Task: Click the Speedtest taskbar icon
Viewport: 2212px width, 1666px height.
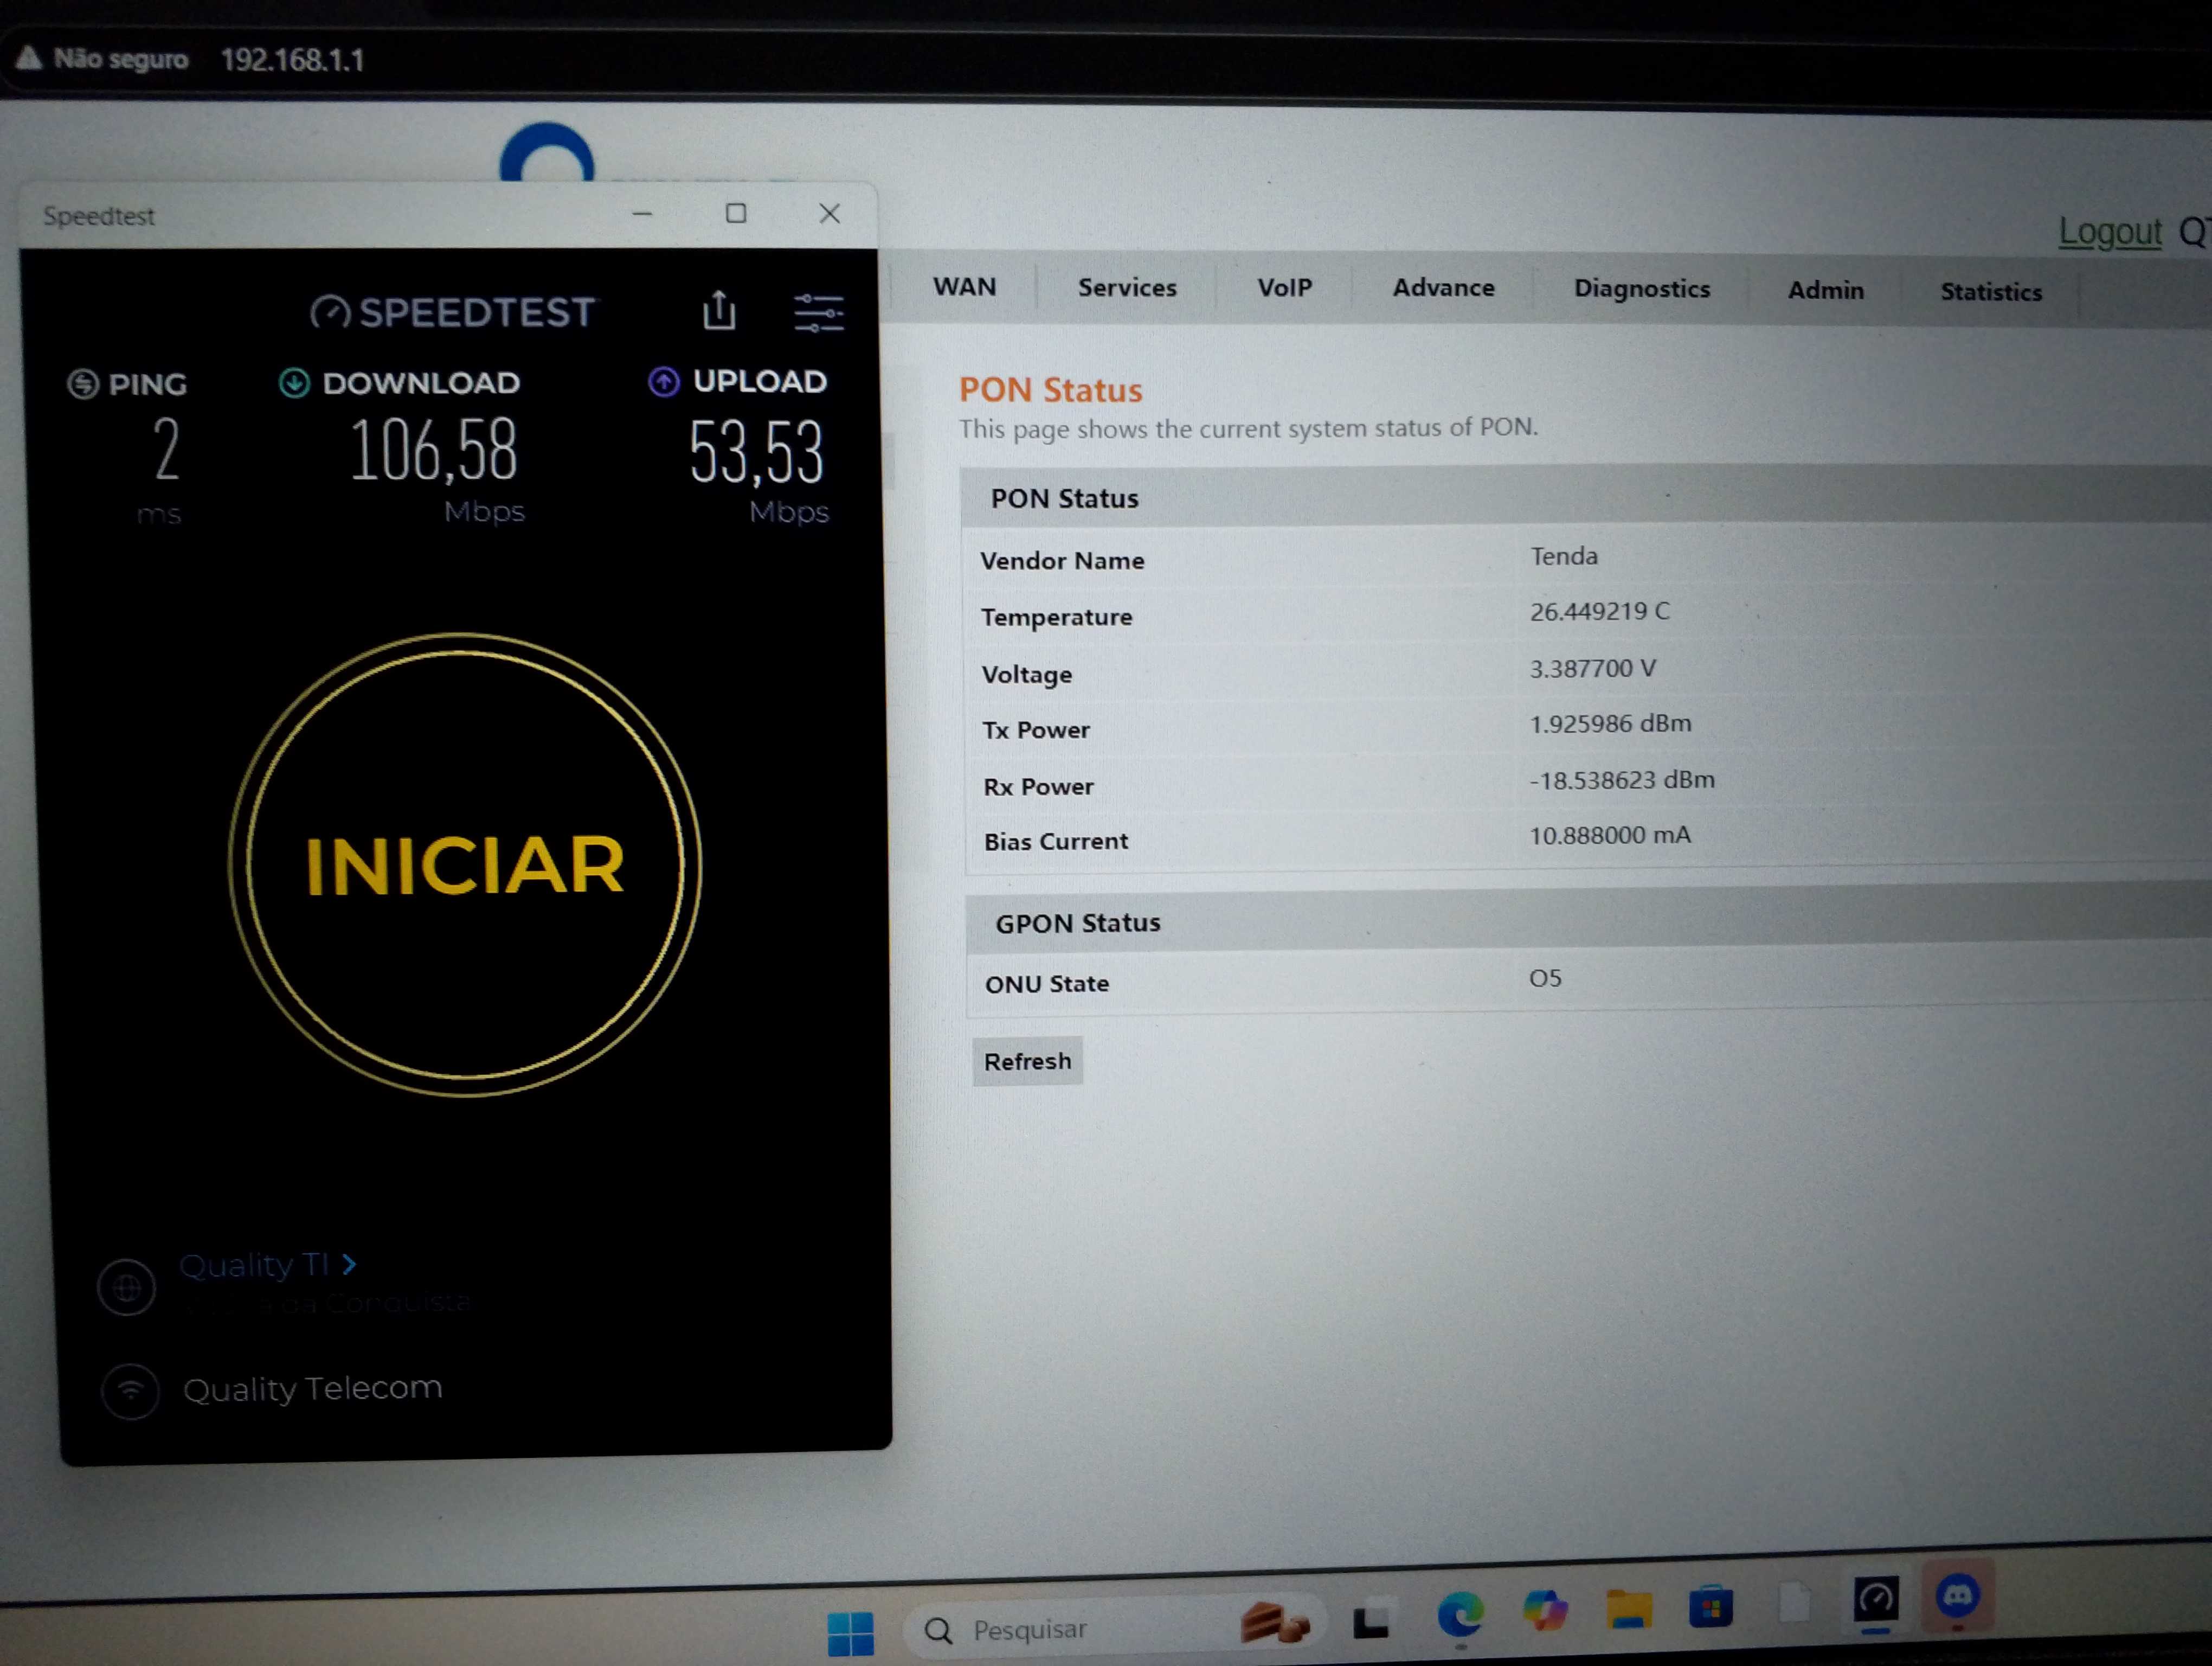Action: coord(1875,1599)
